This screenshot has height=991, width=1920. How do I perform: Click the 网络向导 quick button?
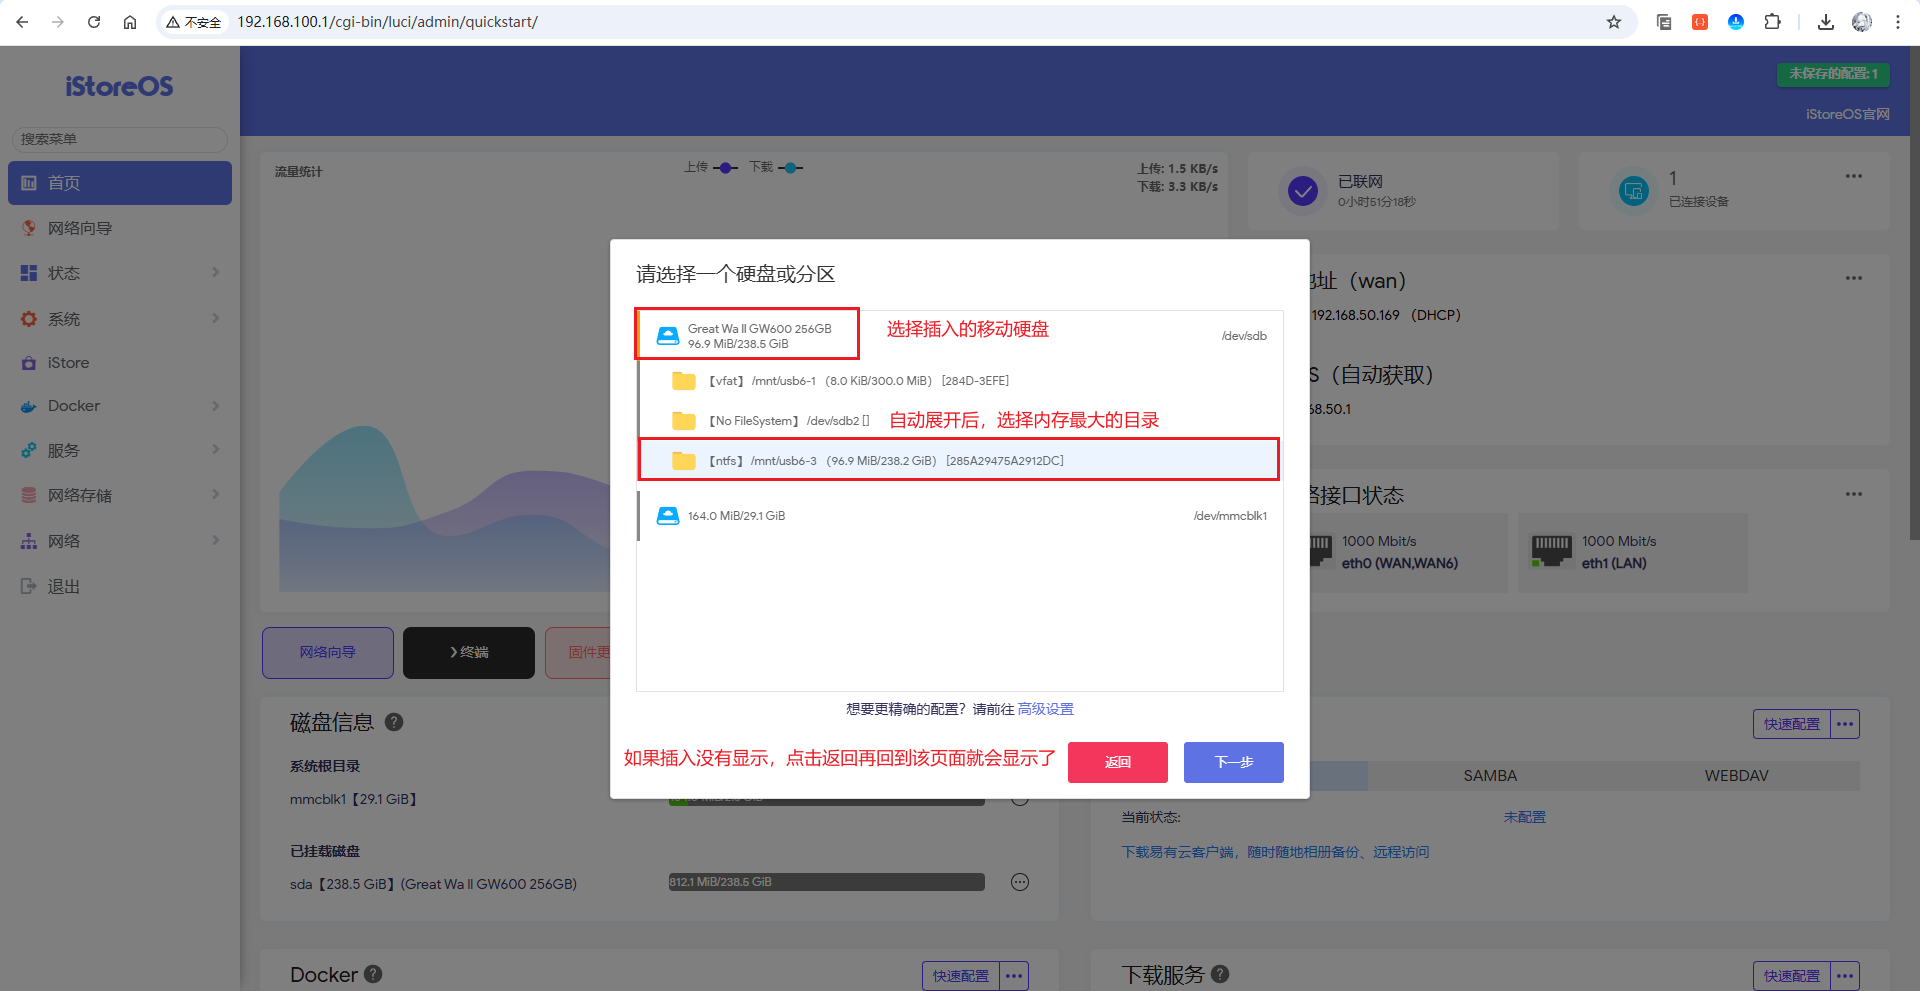(328, 652)
